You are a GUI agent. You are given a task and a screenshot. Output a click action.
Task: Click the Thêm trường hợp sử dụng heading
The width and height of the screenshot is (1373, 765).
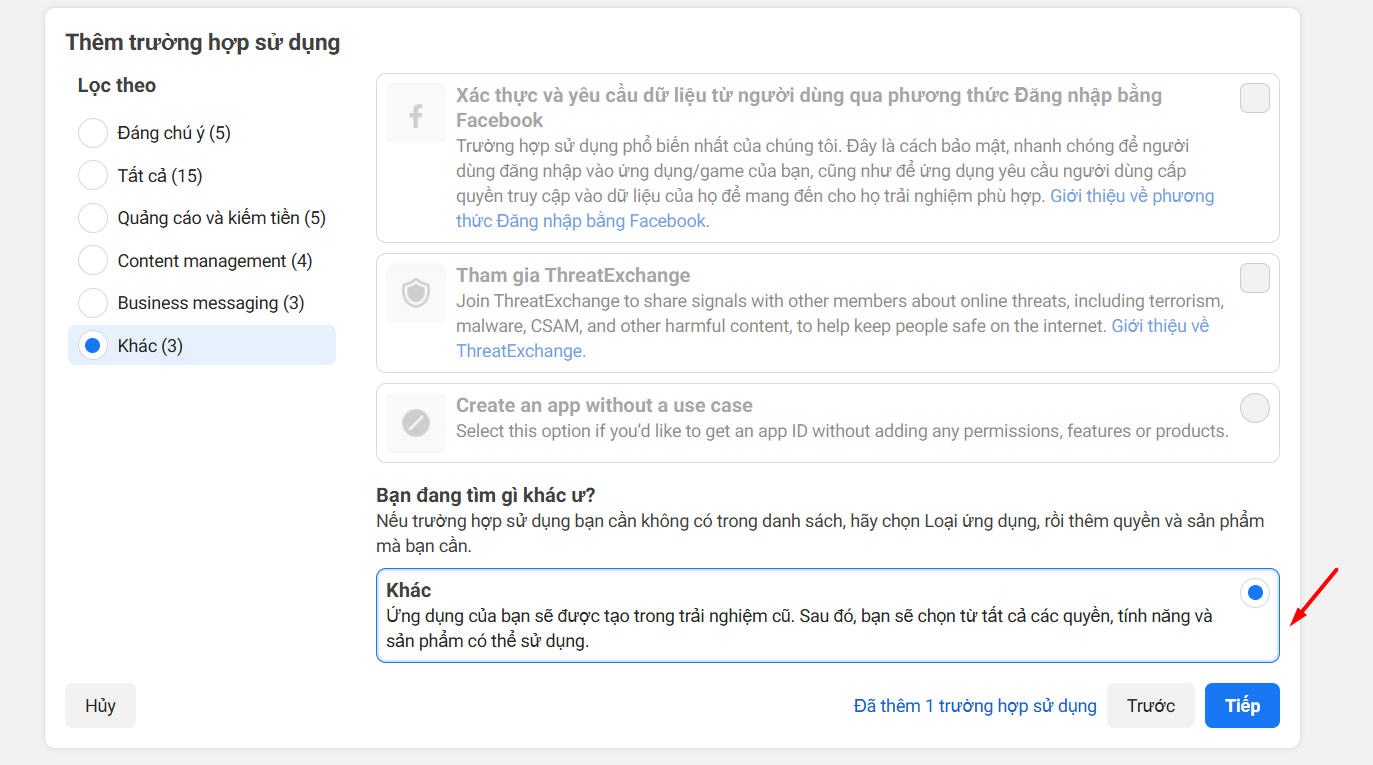tap(203, 42)
